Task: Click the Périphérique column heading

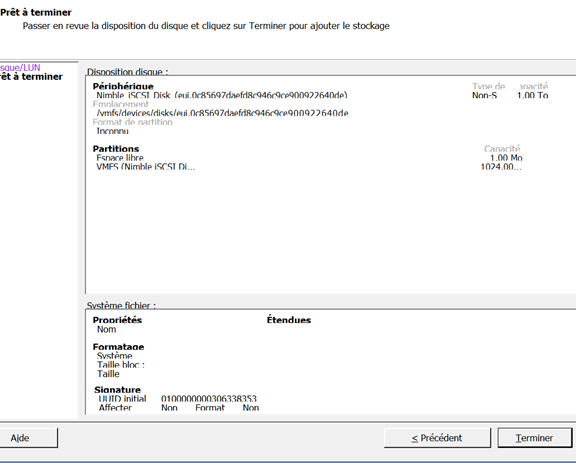Action: tap(123, 86)
